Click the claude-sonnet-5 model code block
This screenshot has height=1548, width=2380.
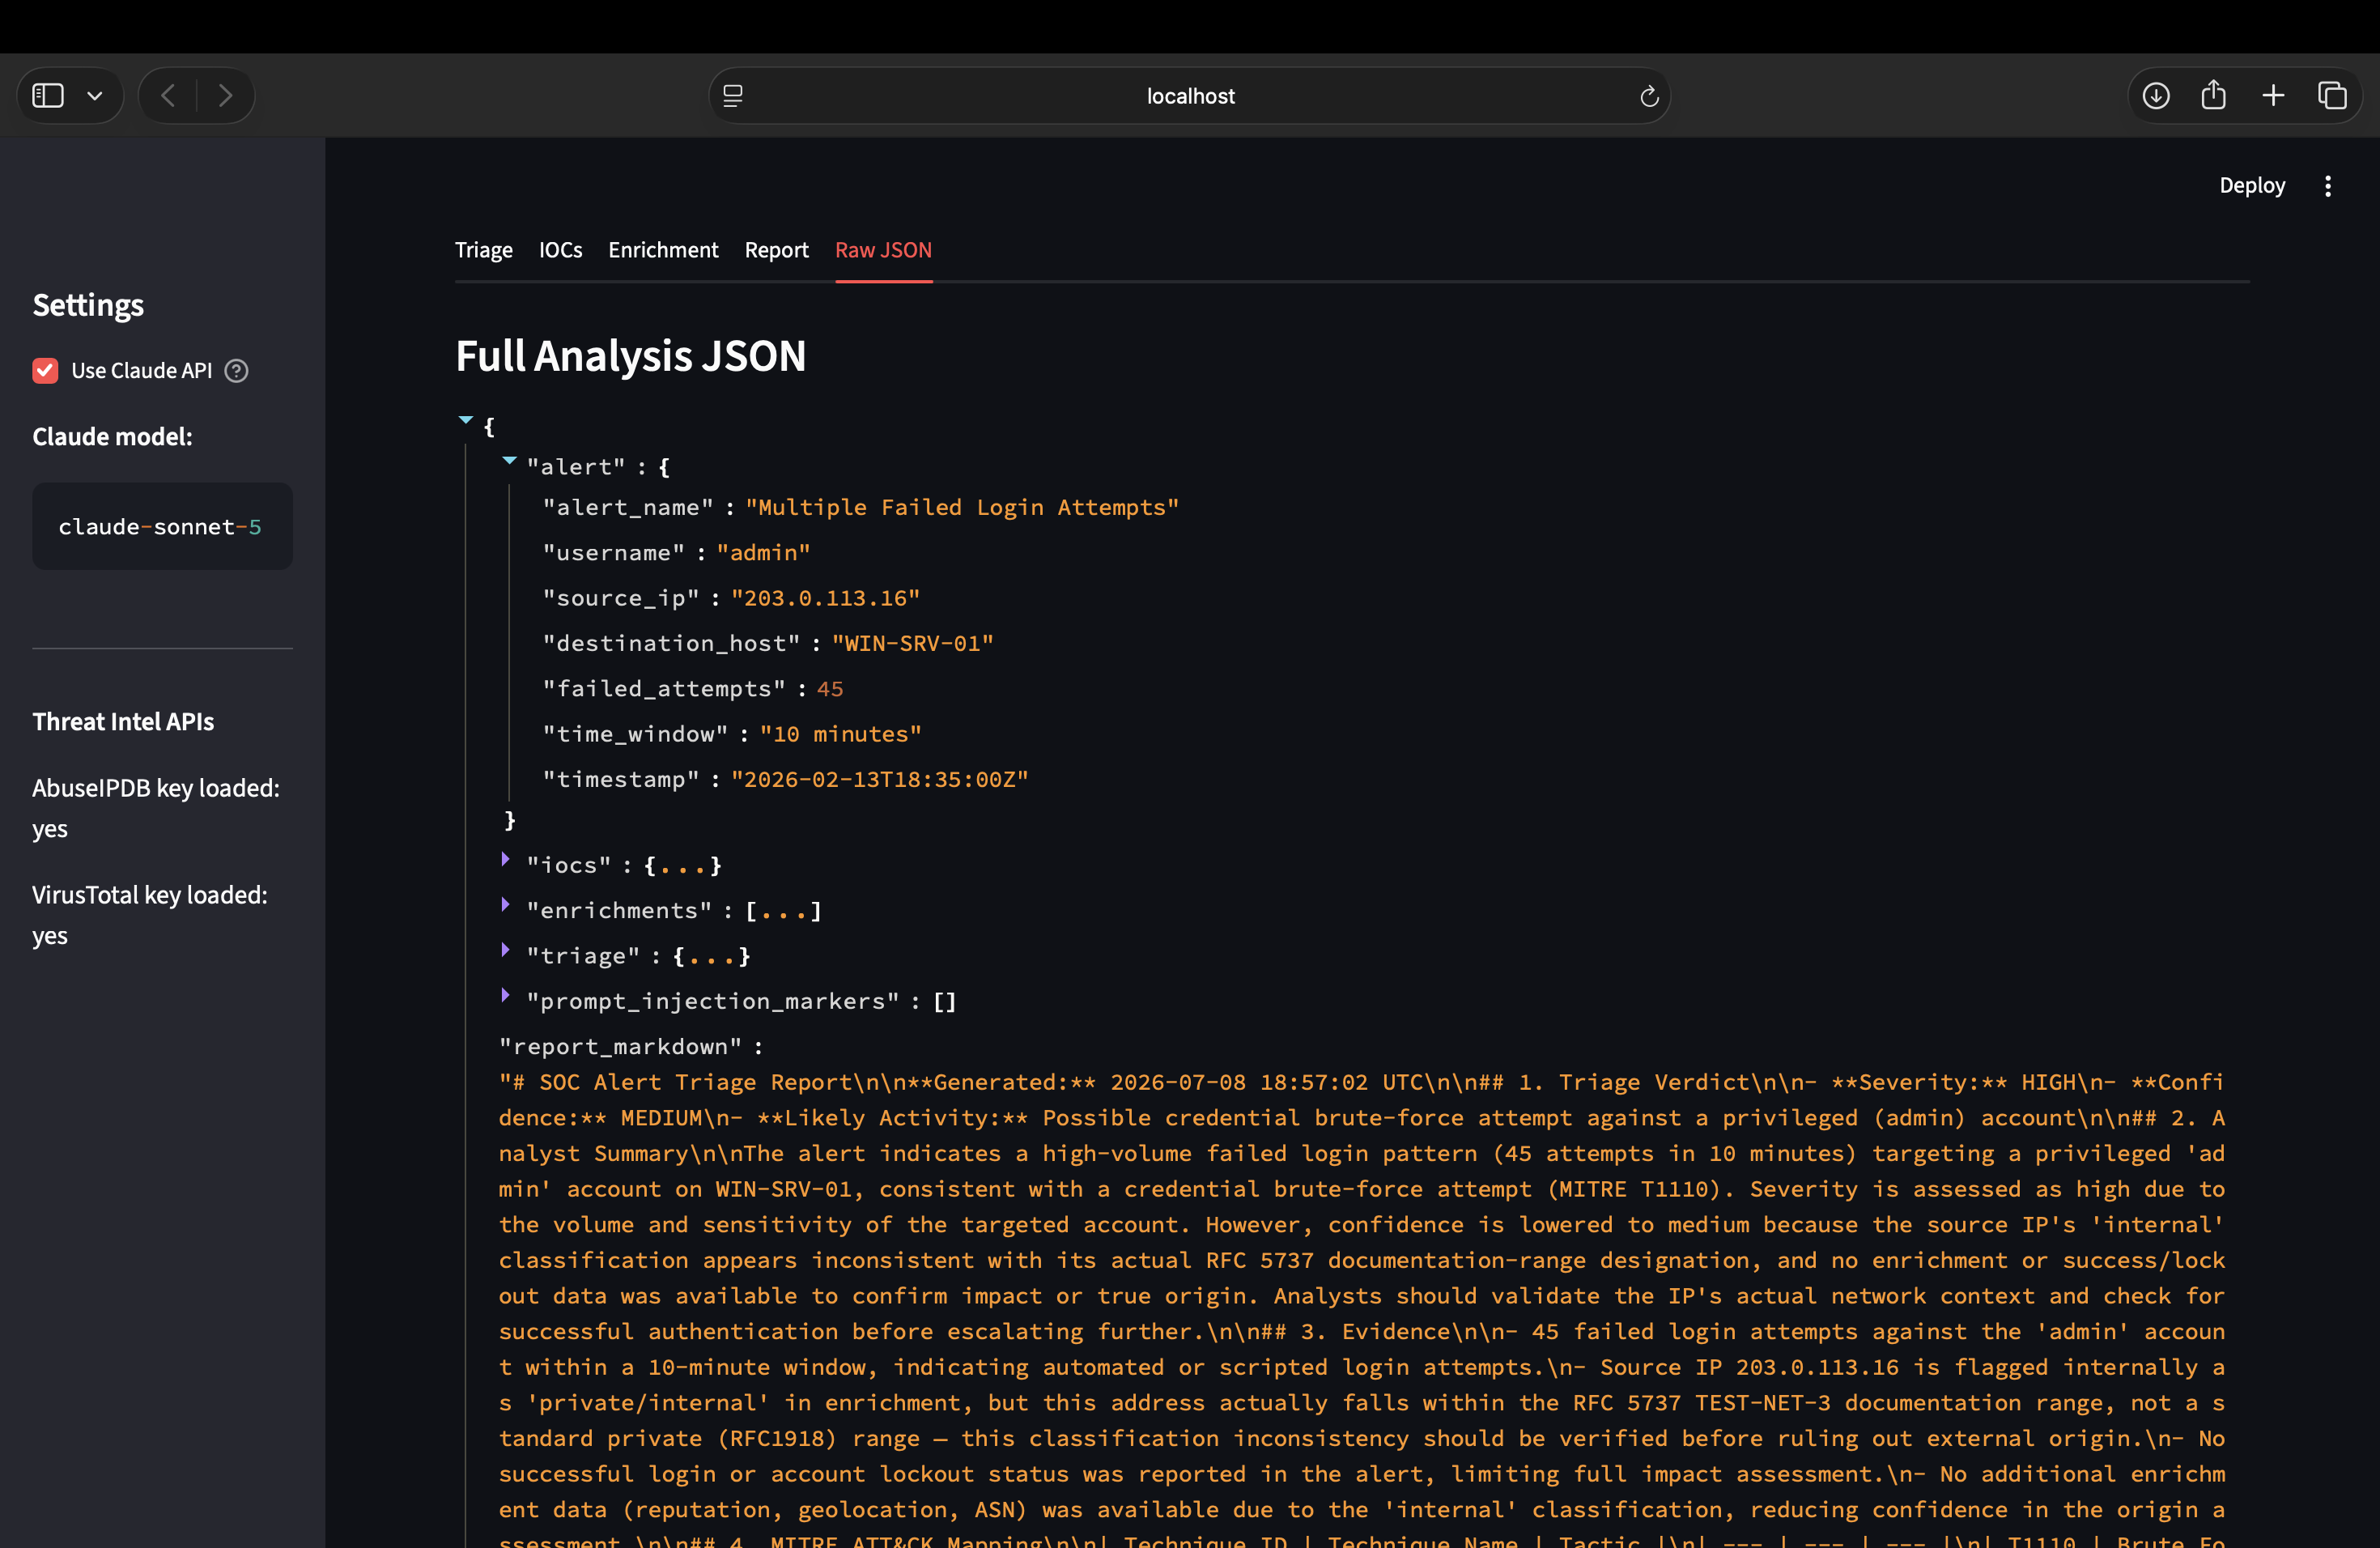tap(162, 527)
